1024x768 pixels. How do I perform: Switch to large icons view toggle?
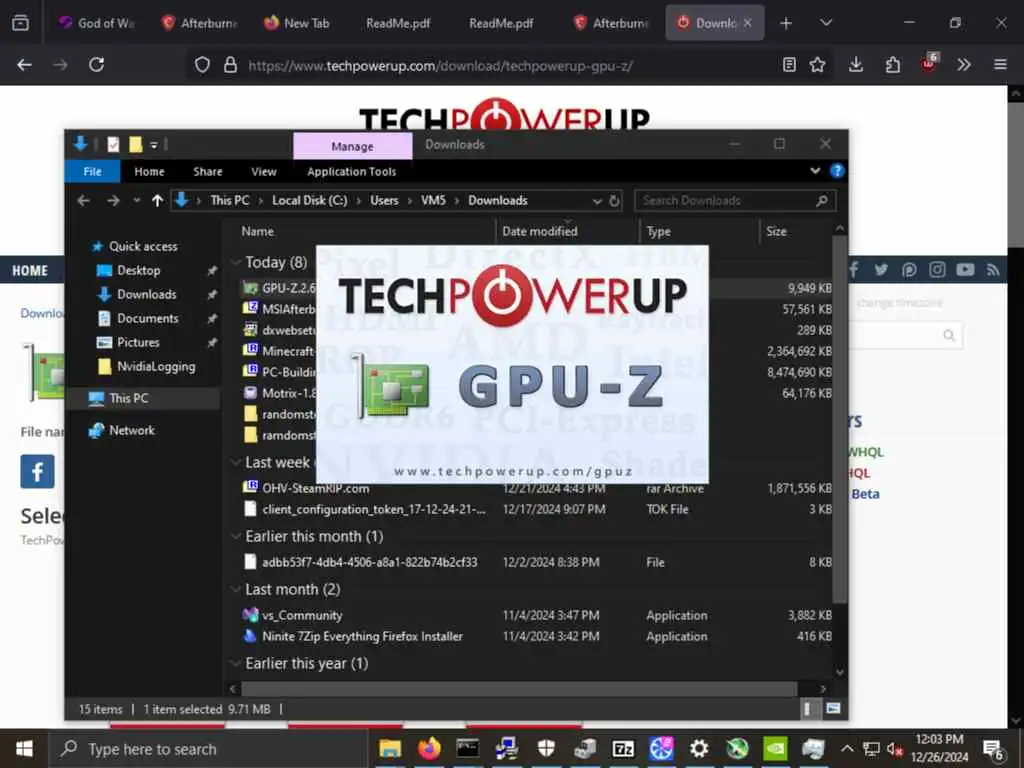click(833, 709)
